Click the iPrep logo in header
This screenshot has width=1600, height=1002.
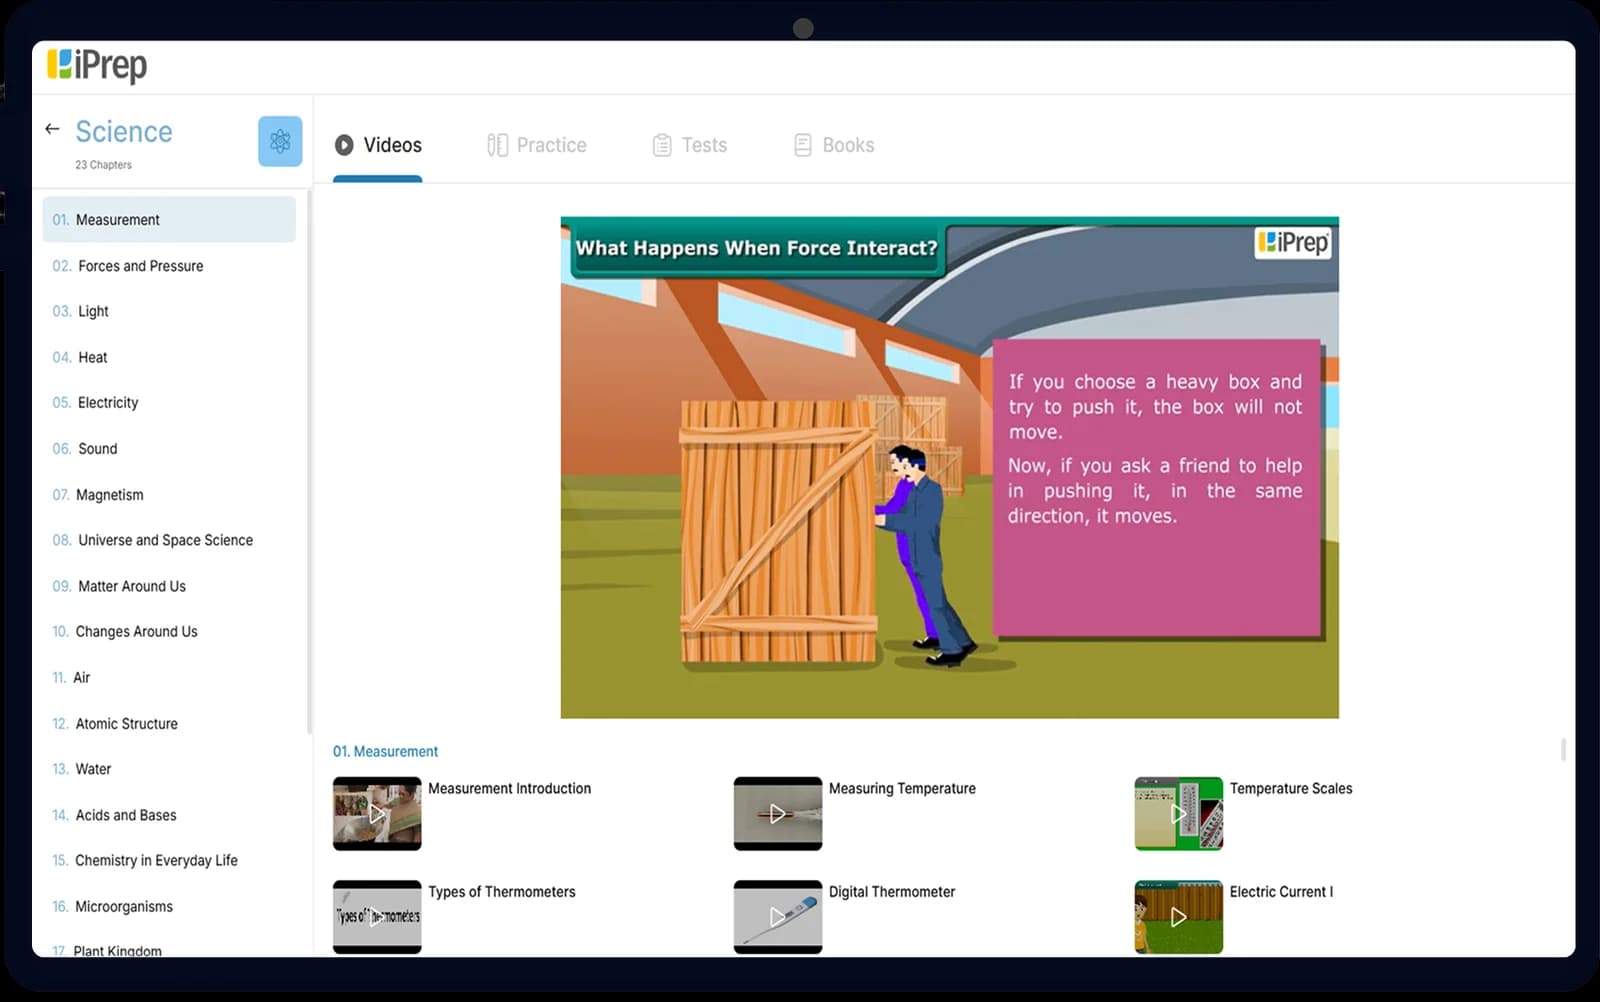[x=97, y=66]
